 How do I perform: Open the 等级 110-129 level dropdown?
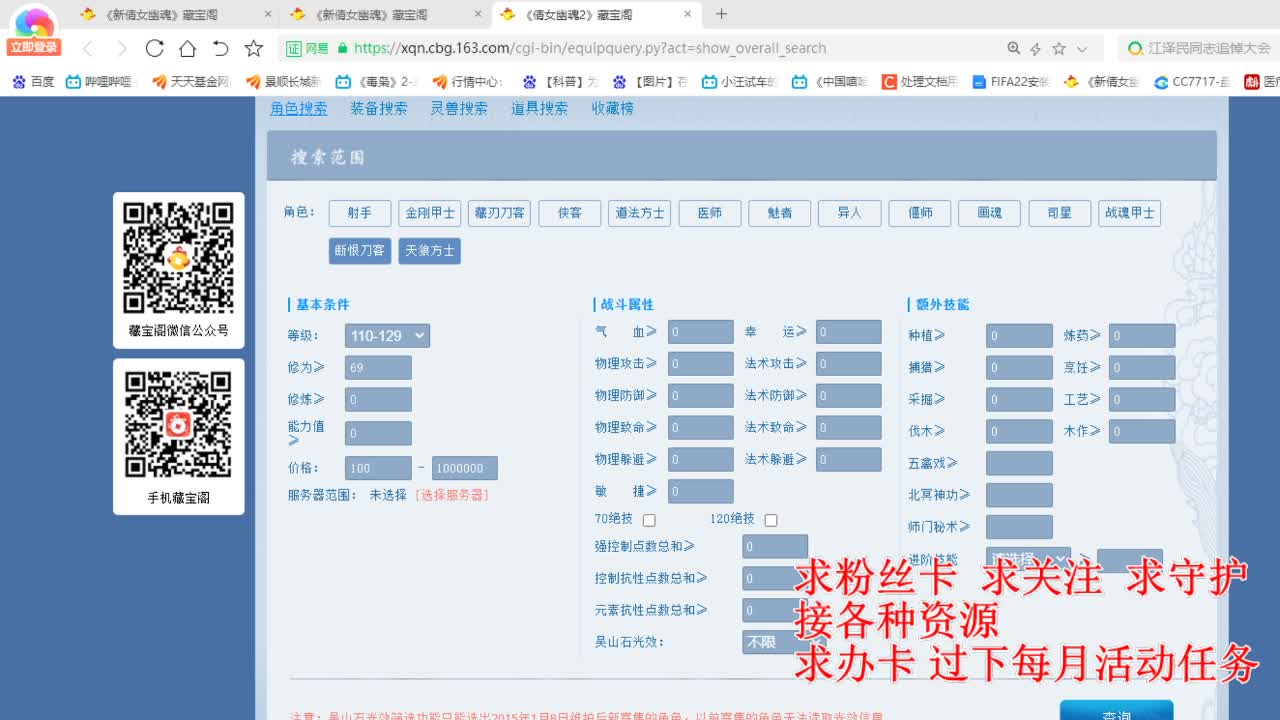[x=387, y=336]
